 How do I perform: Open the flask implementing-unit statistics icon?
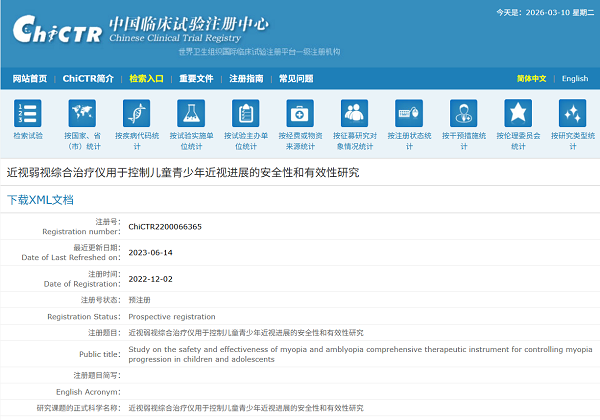(x=190, y=113)
